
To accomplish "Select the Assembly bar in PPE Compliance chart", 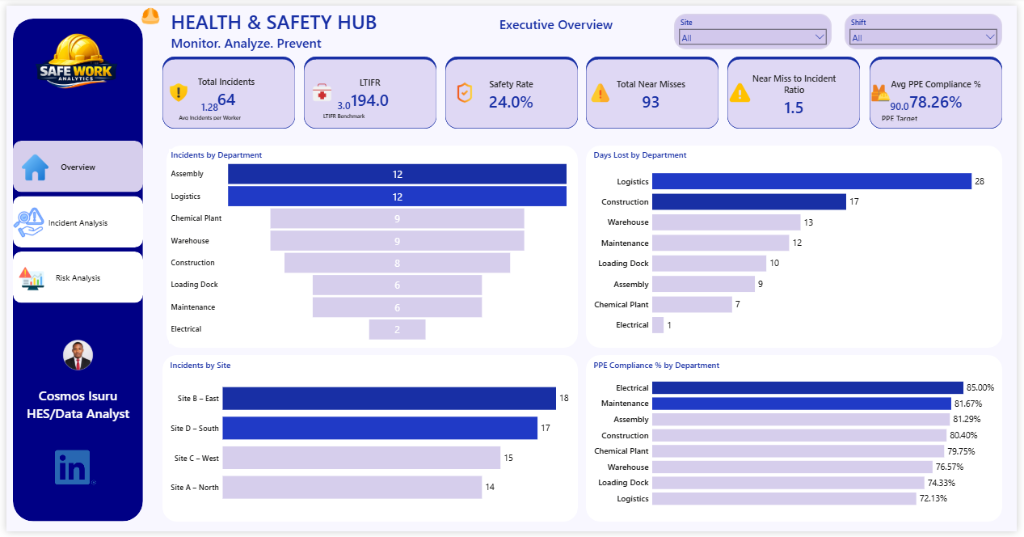I will [x=801, y=419].
